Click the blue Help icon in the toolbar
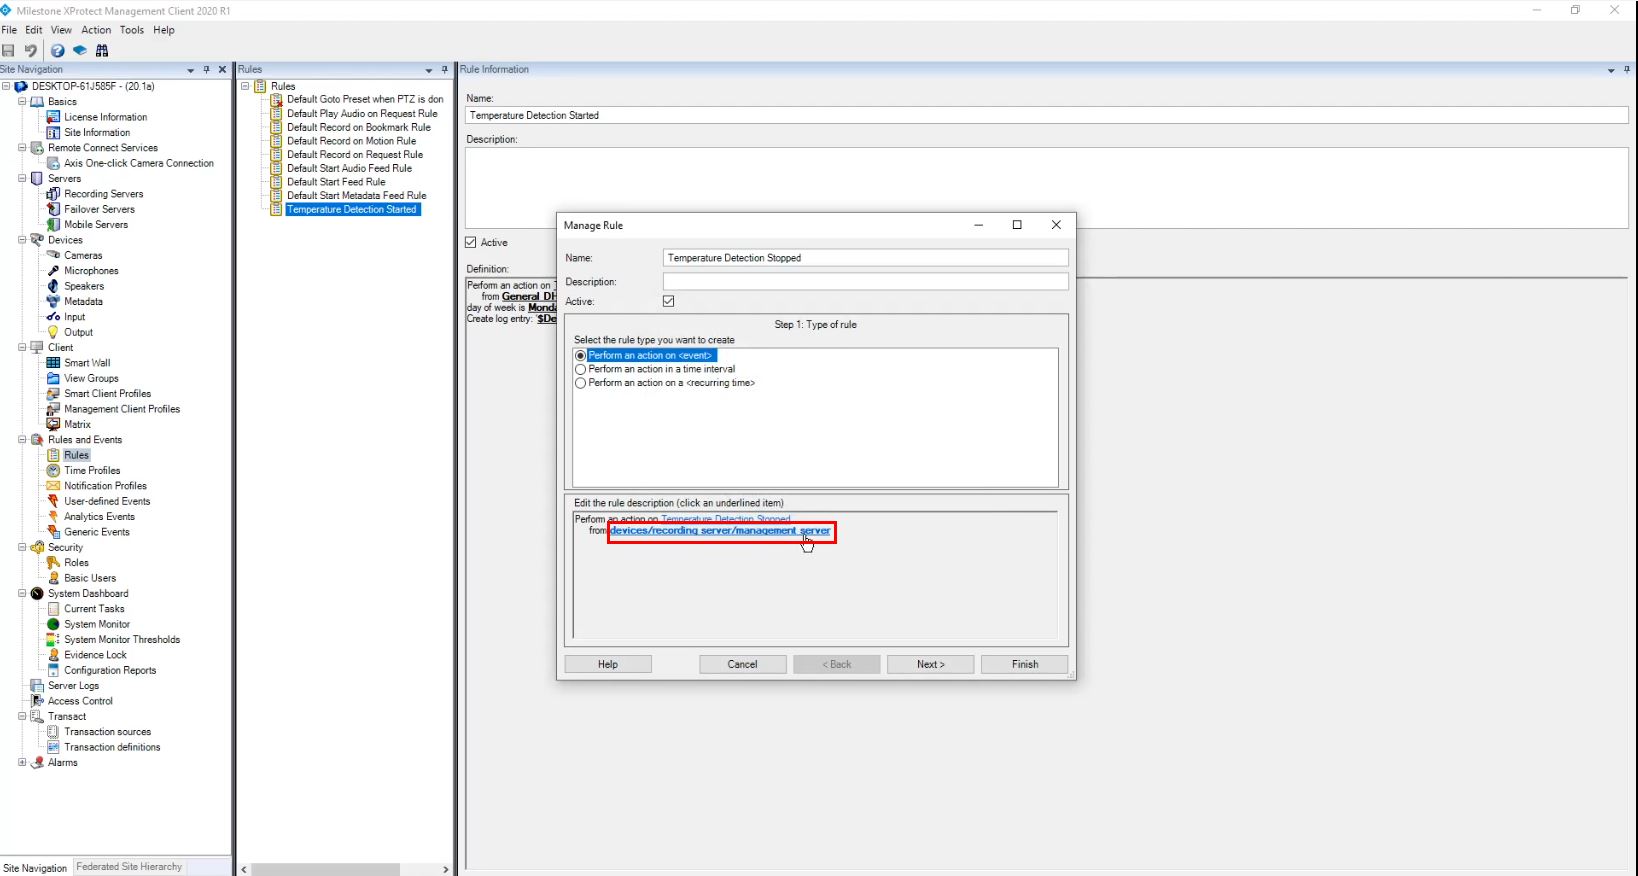Viewport: 1638px width, 876px height. coord(57,51)
